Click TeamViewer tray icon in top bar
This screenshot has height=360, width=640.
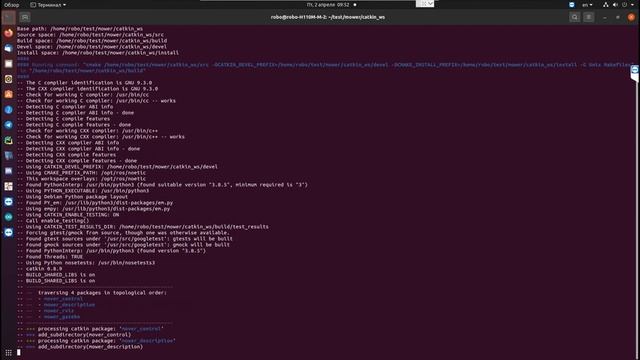pos(572,4)
